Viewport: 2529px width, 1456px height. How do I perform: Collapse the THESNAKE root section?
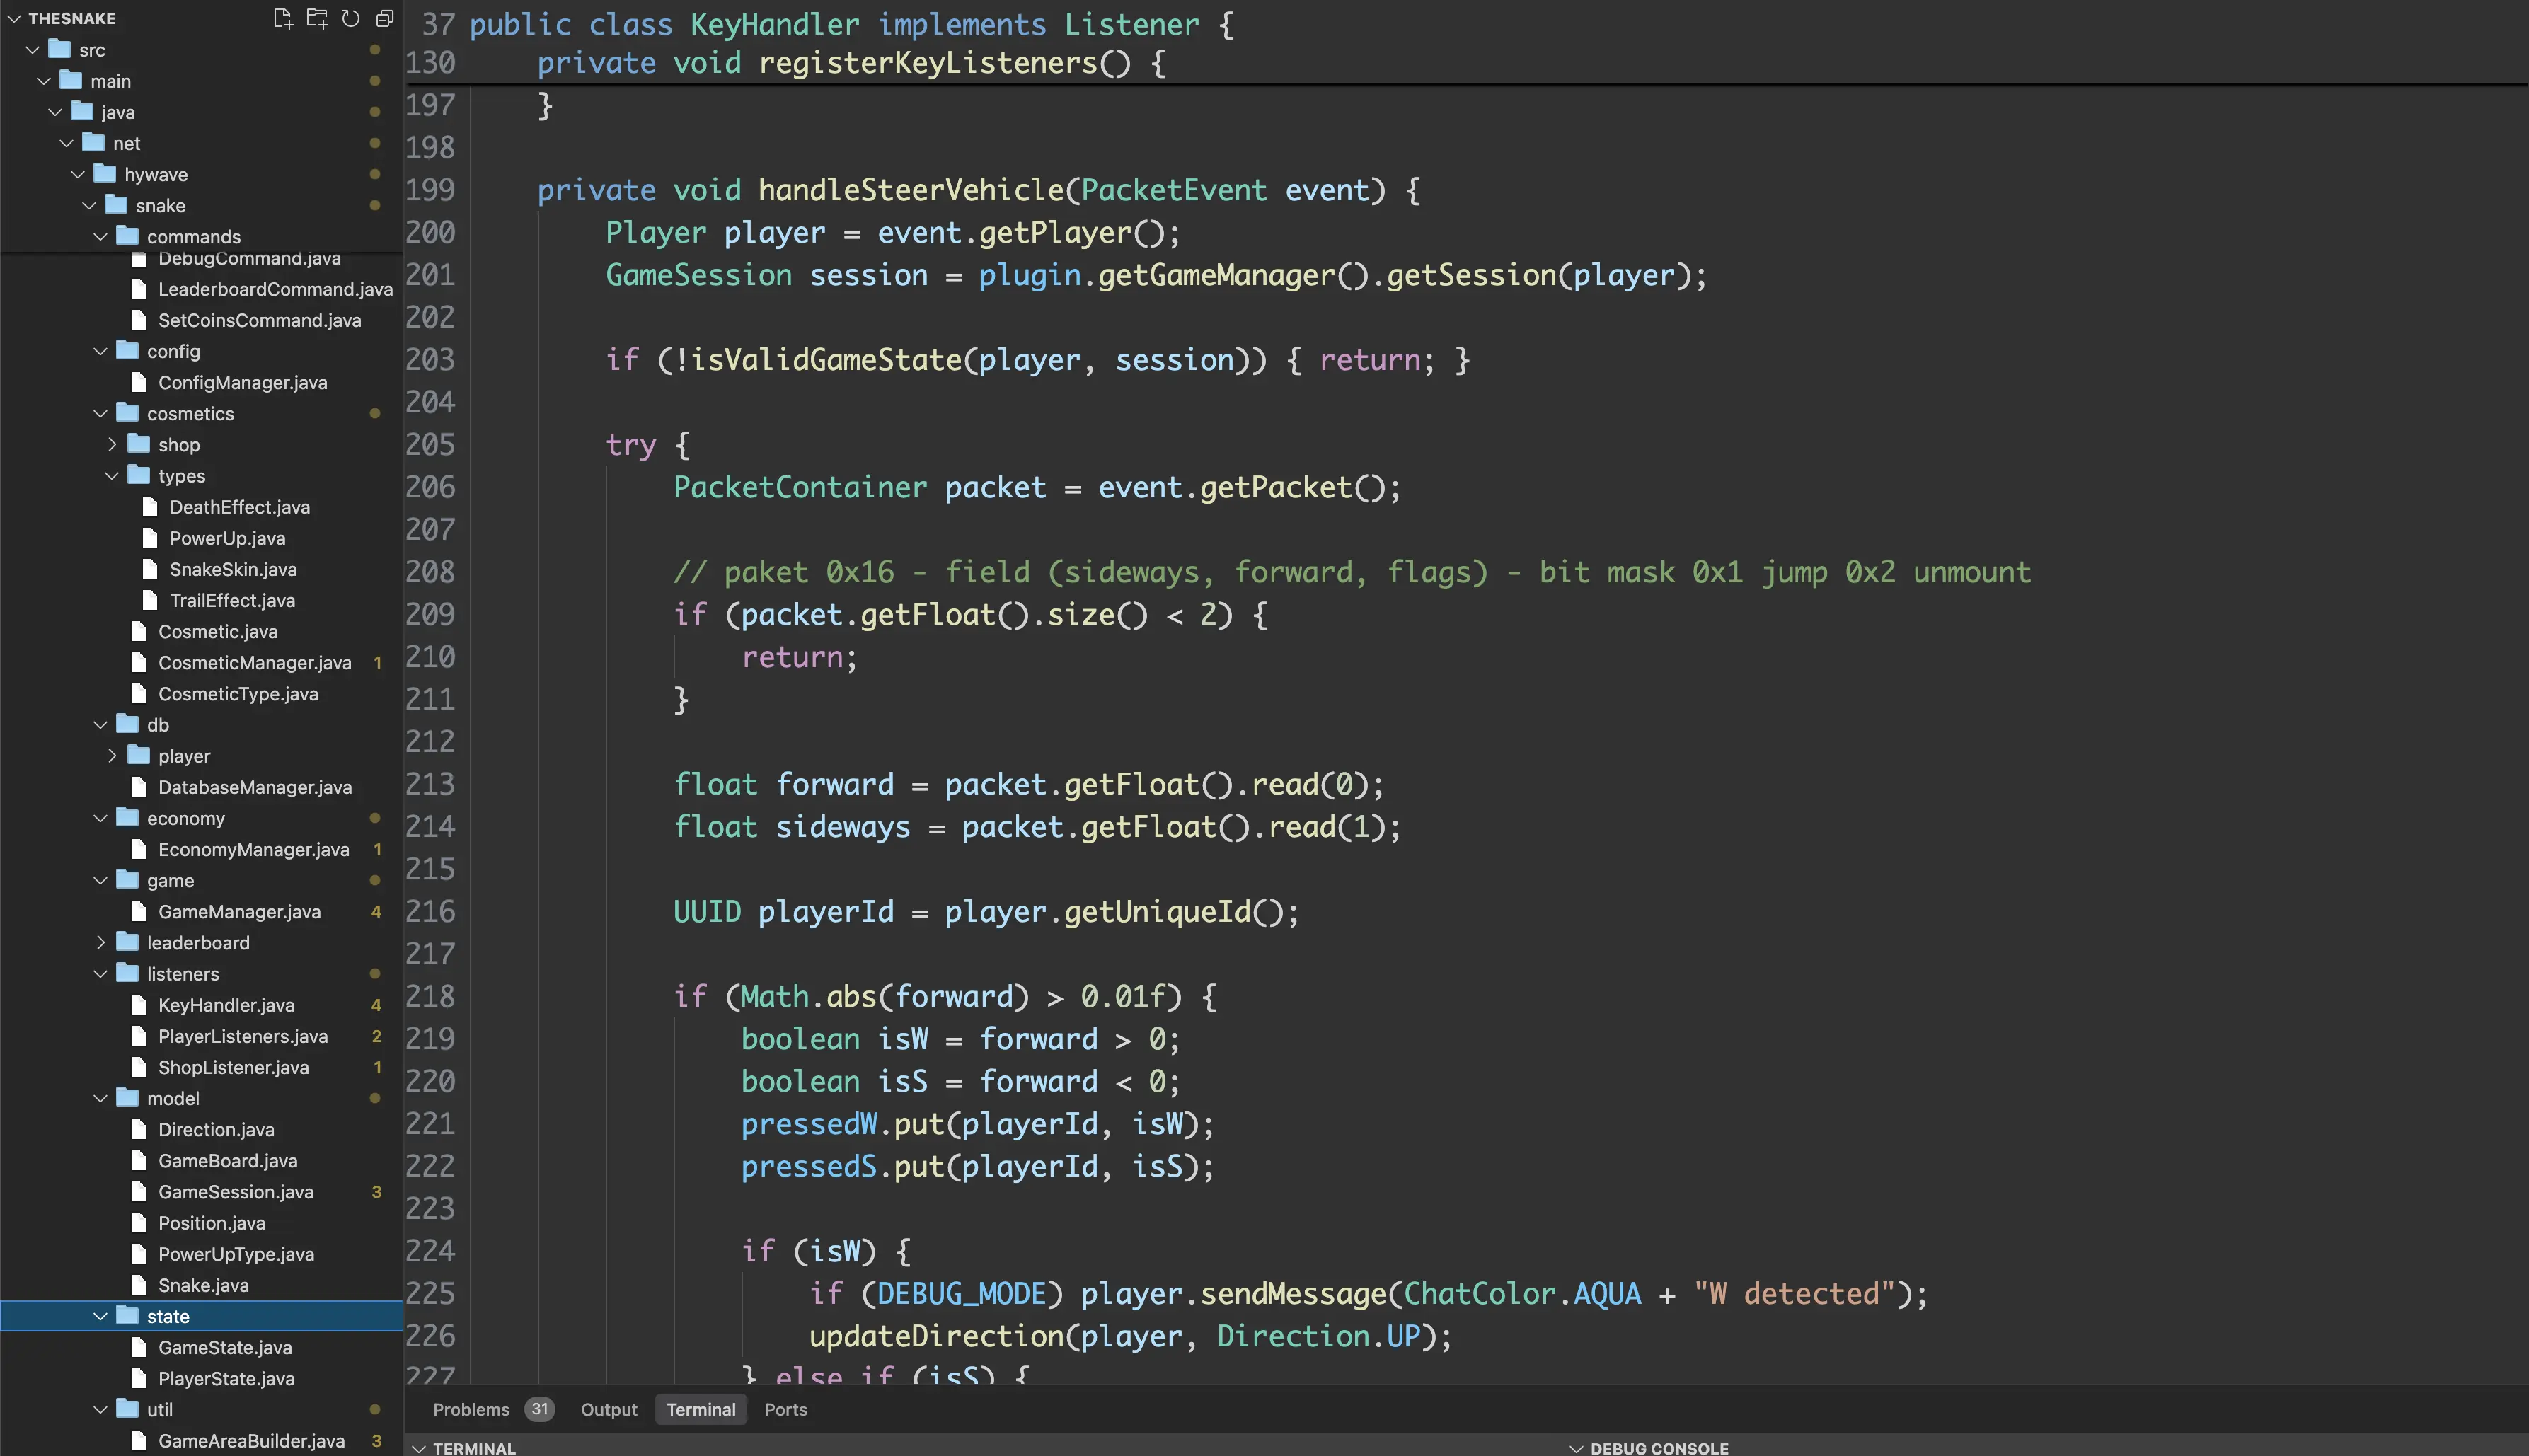tap(14, 18)
